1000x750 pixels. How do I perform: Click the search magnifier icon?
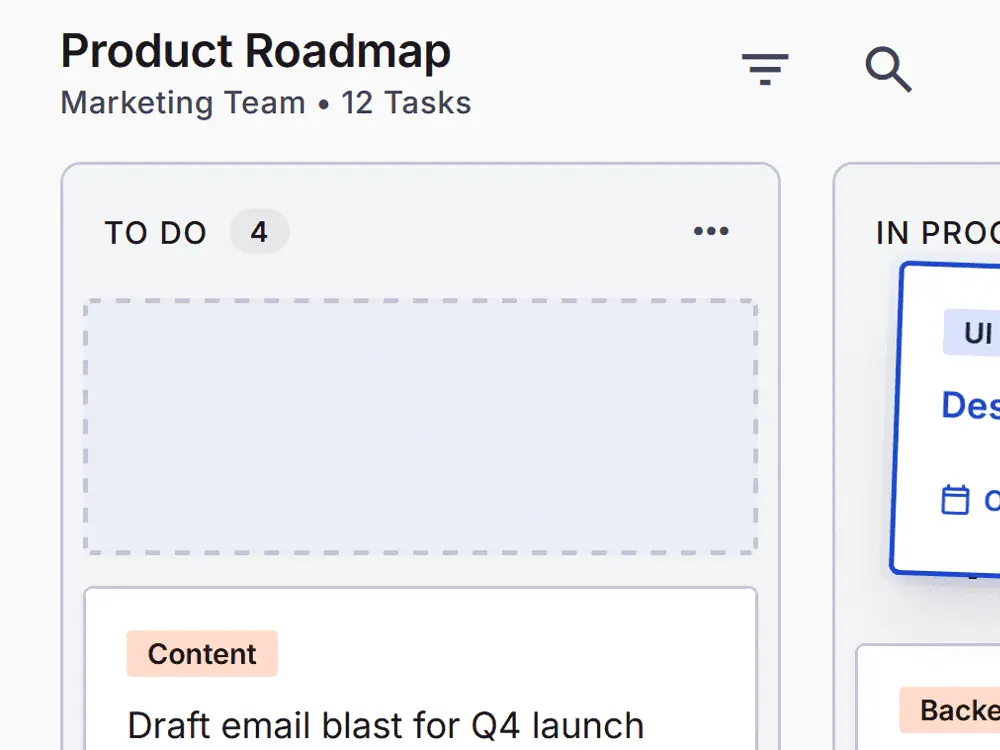pos(888,69)
